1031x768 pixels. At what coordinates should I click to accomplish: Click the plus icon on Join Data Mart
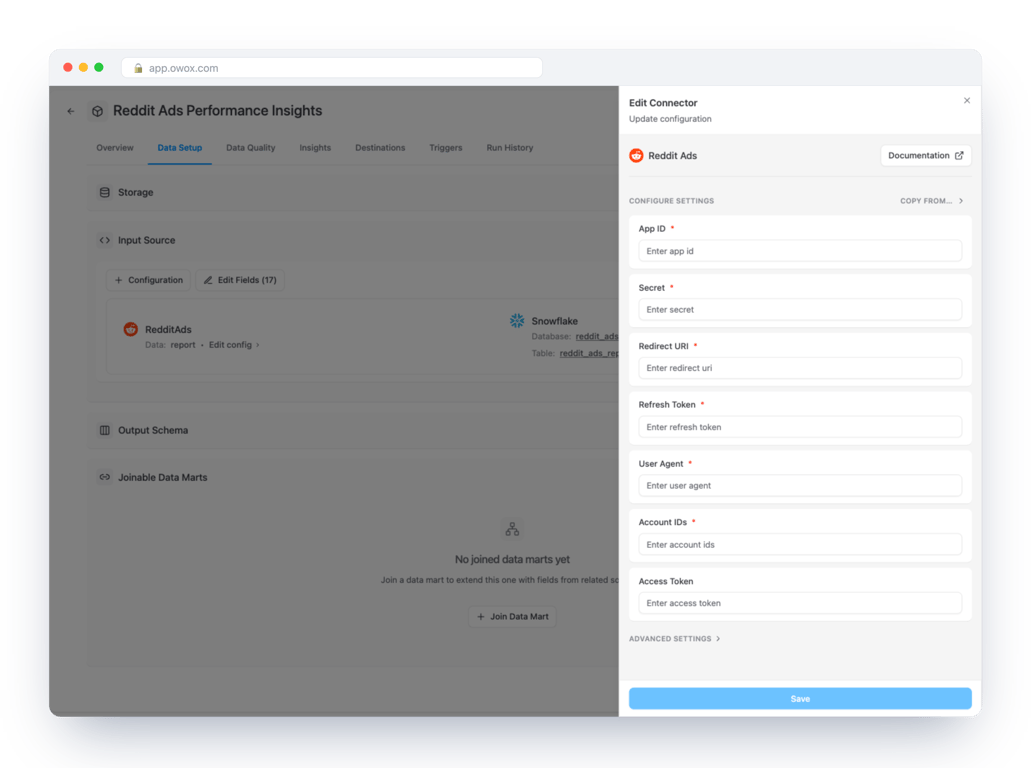pos(481,617)
